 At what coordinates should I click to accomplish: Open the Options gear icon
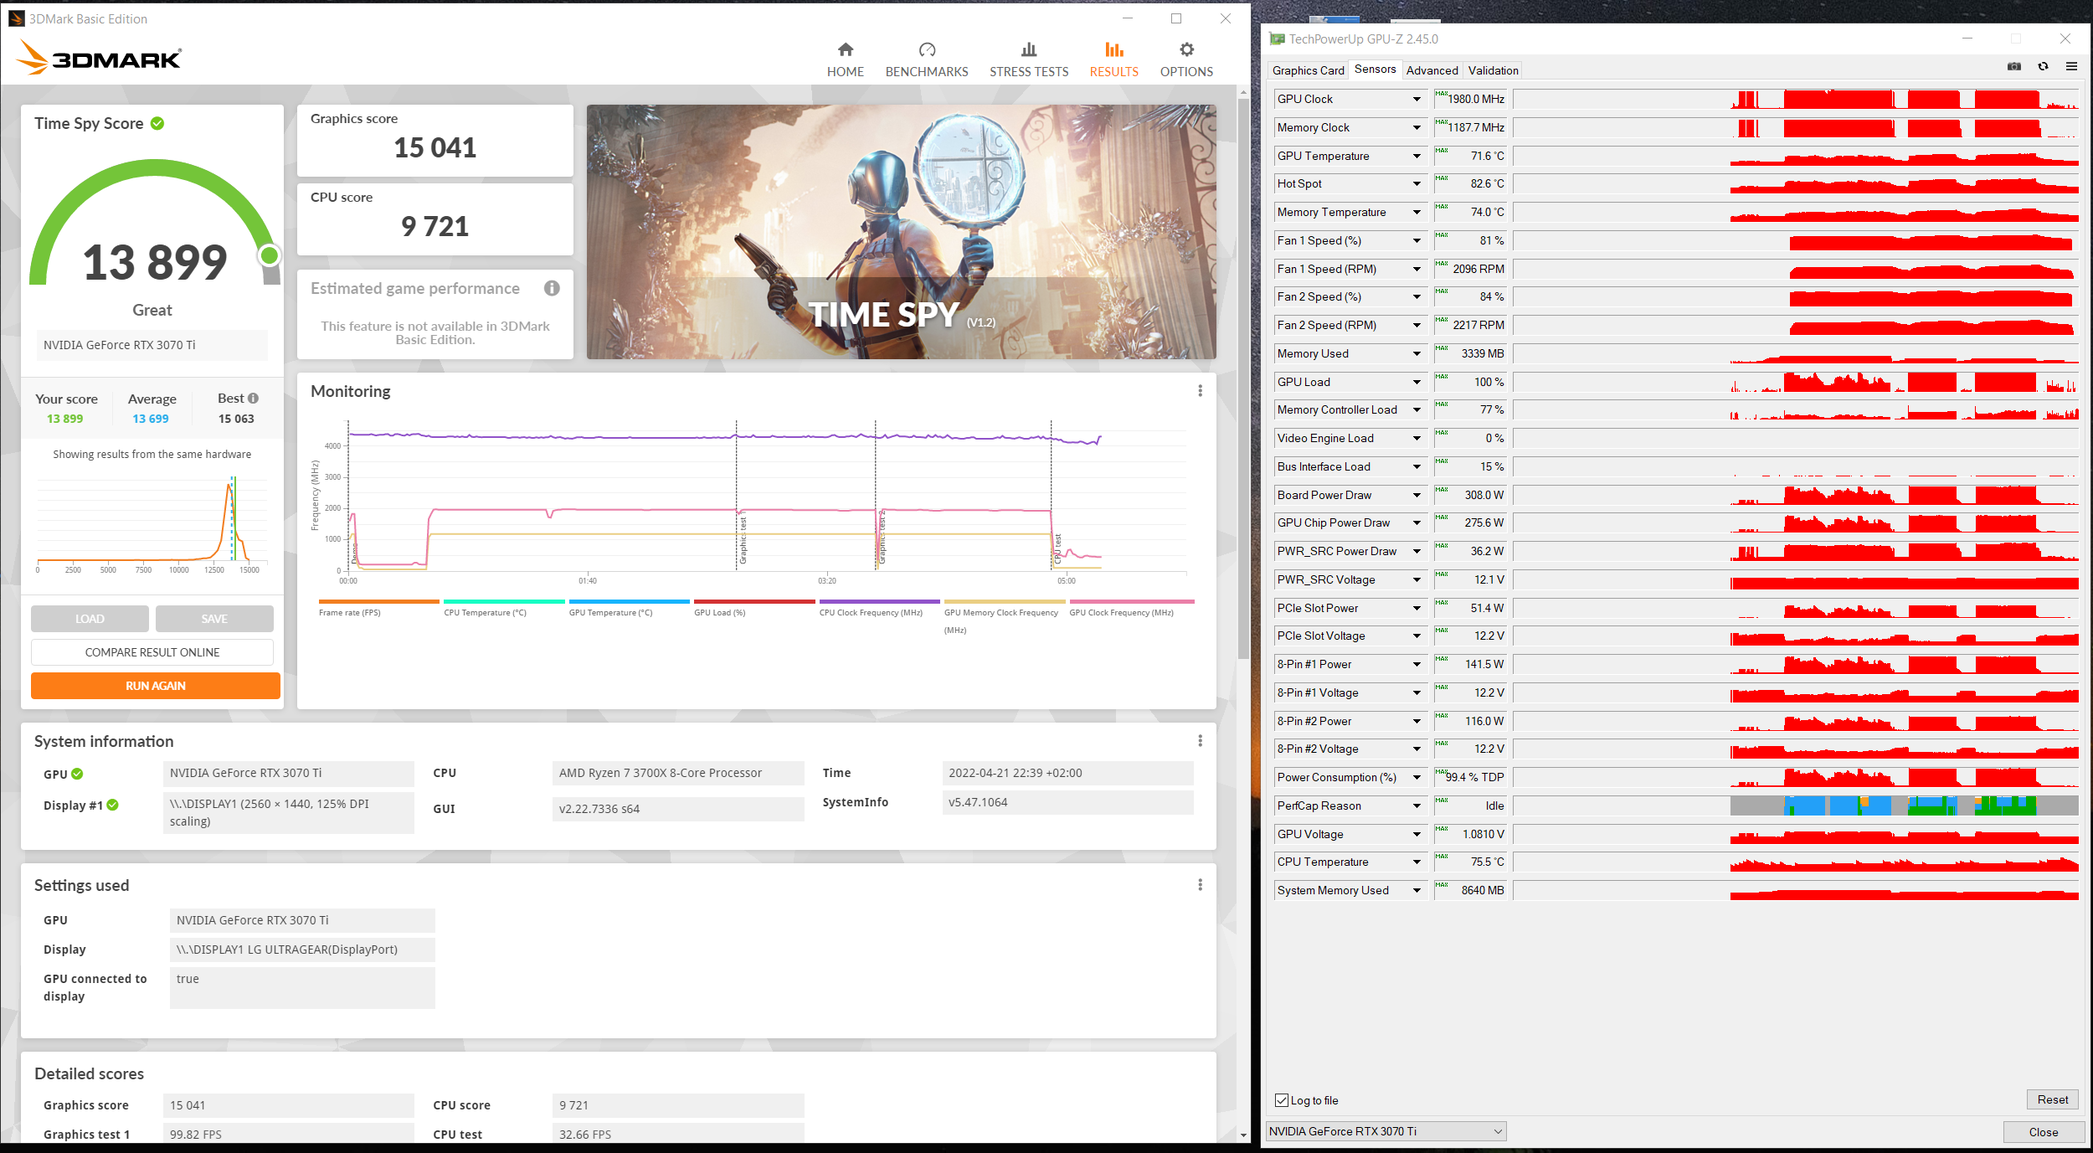[1186, 50]
